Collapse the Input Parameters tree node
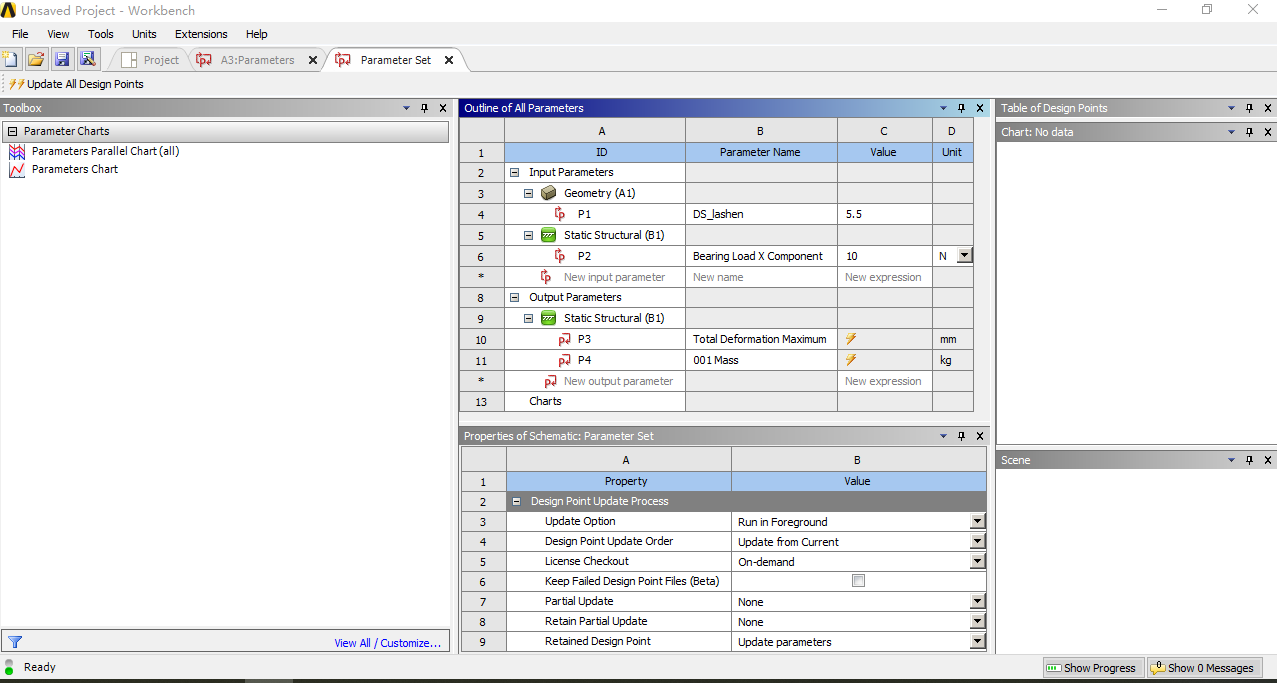This screenshot has height=683, width=1277. pyautogui.click(x=515, y=172)
